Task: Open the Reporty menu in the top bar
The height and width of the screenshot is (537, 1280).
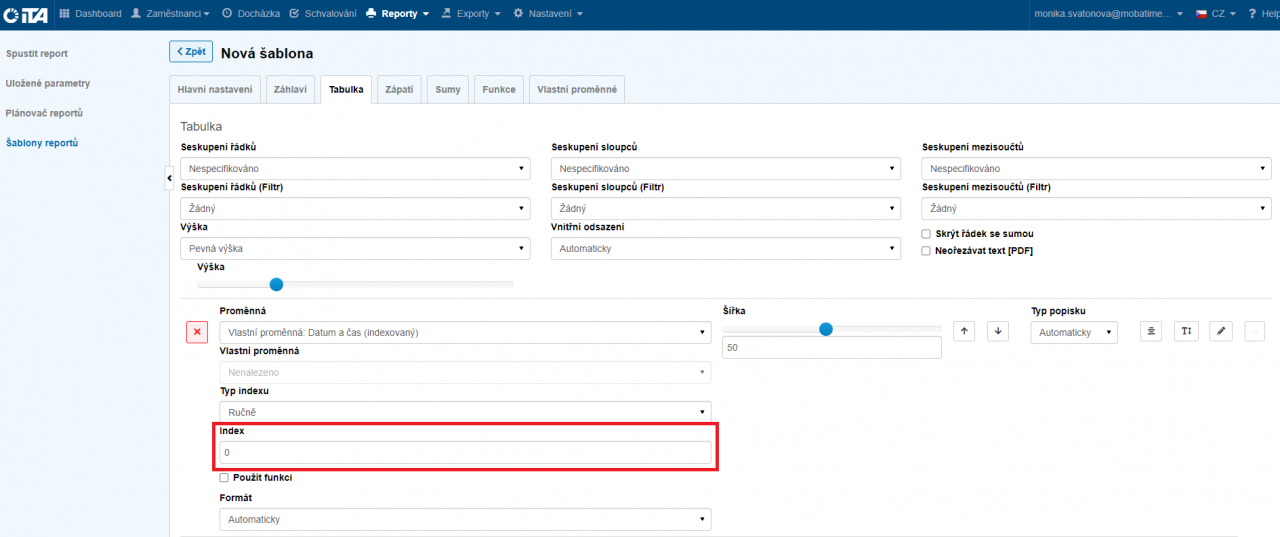Action: (x=398, y=14)
